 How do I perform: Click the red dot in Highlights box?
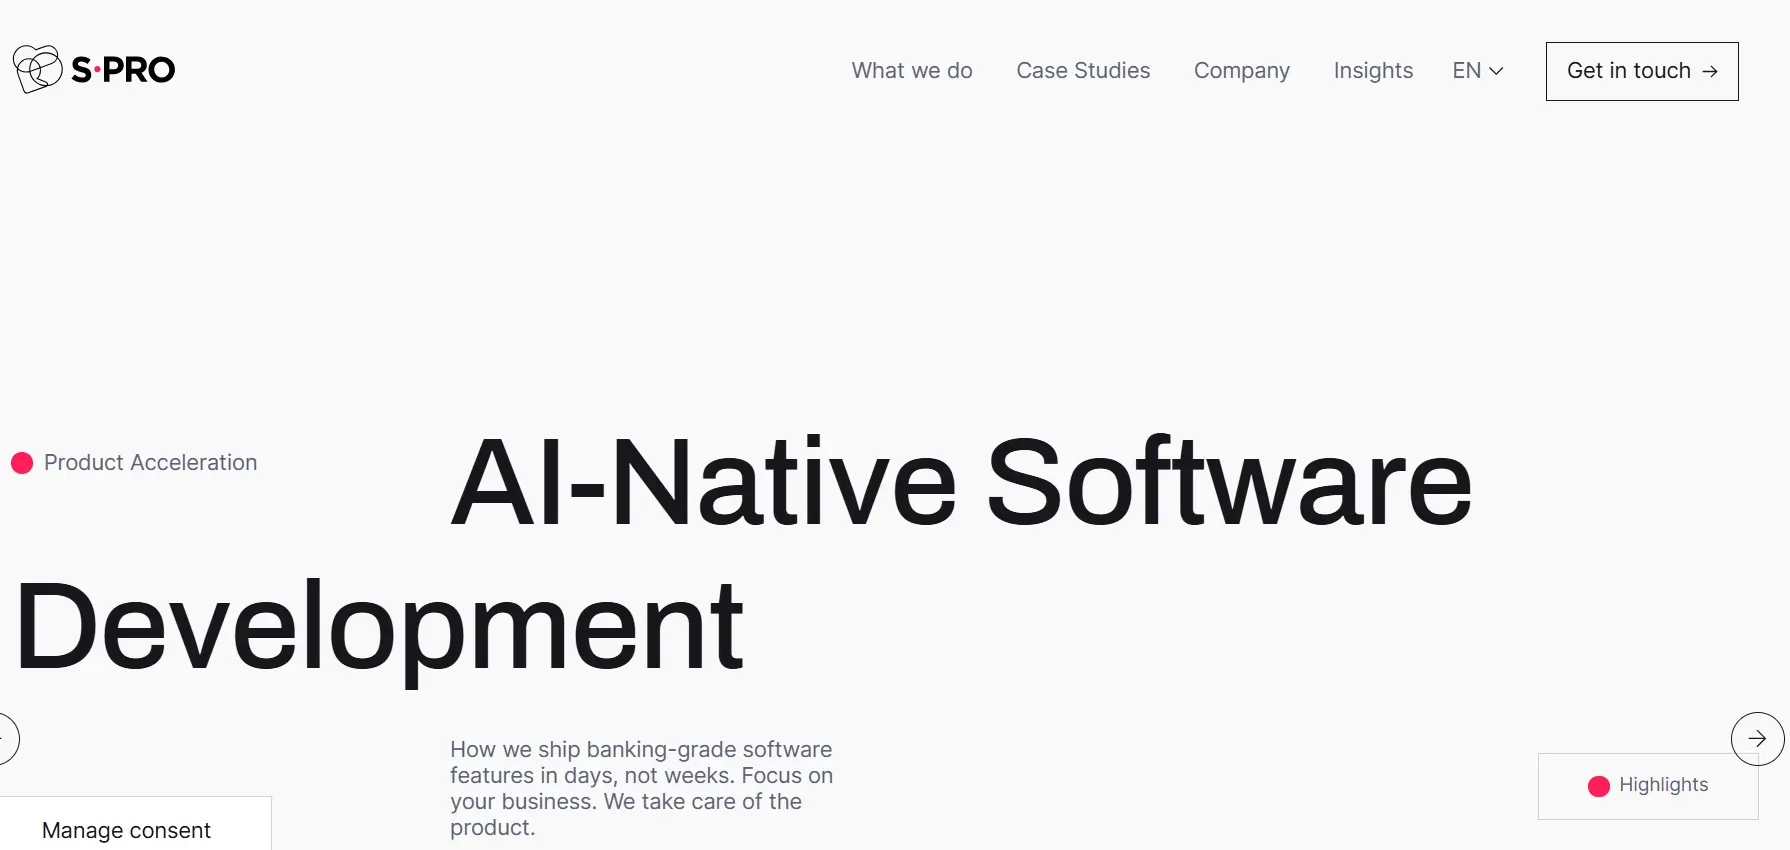1599,786
